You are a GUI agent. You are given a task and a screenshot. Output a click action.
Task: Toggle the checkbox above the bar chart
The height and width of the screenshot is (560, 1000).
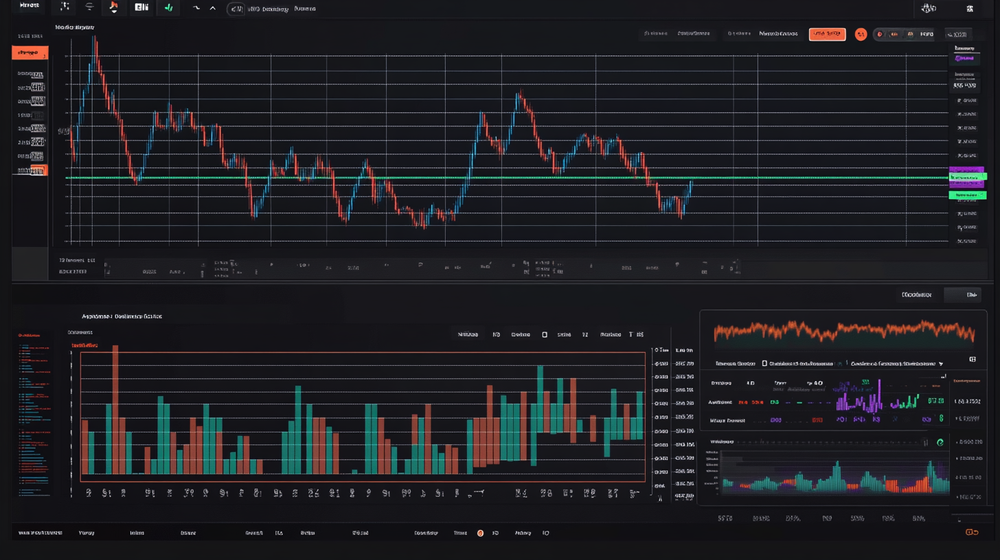544,334
